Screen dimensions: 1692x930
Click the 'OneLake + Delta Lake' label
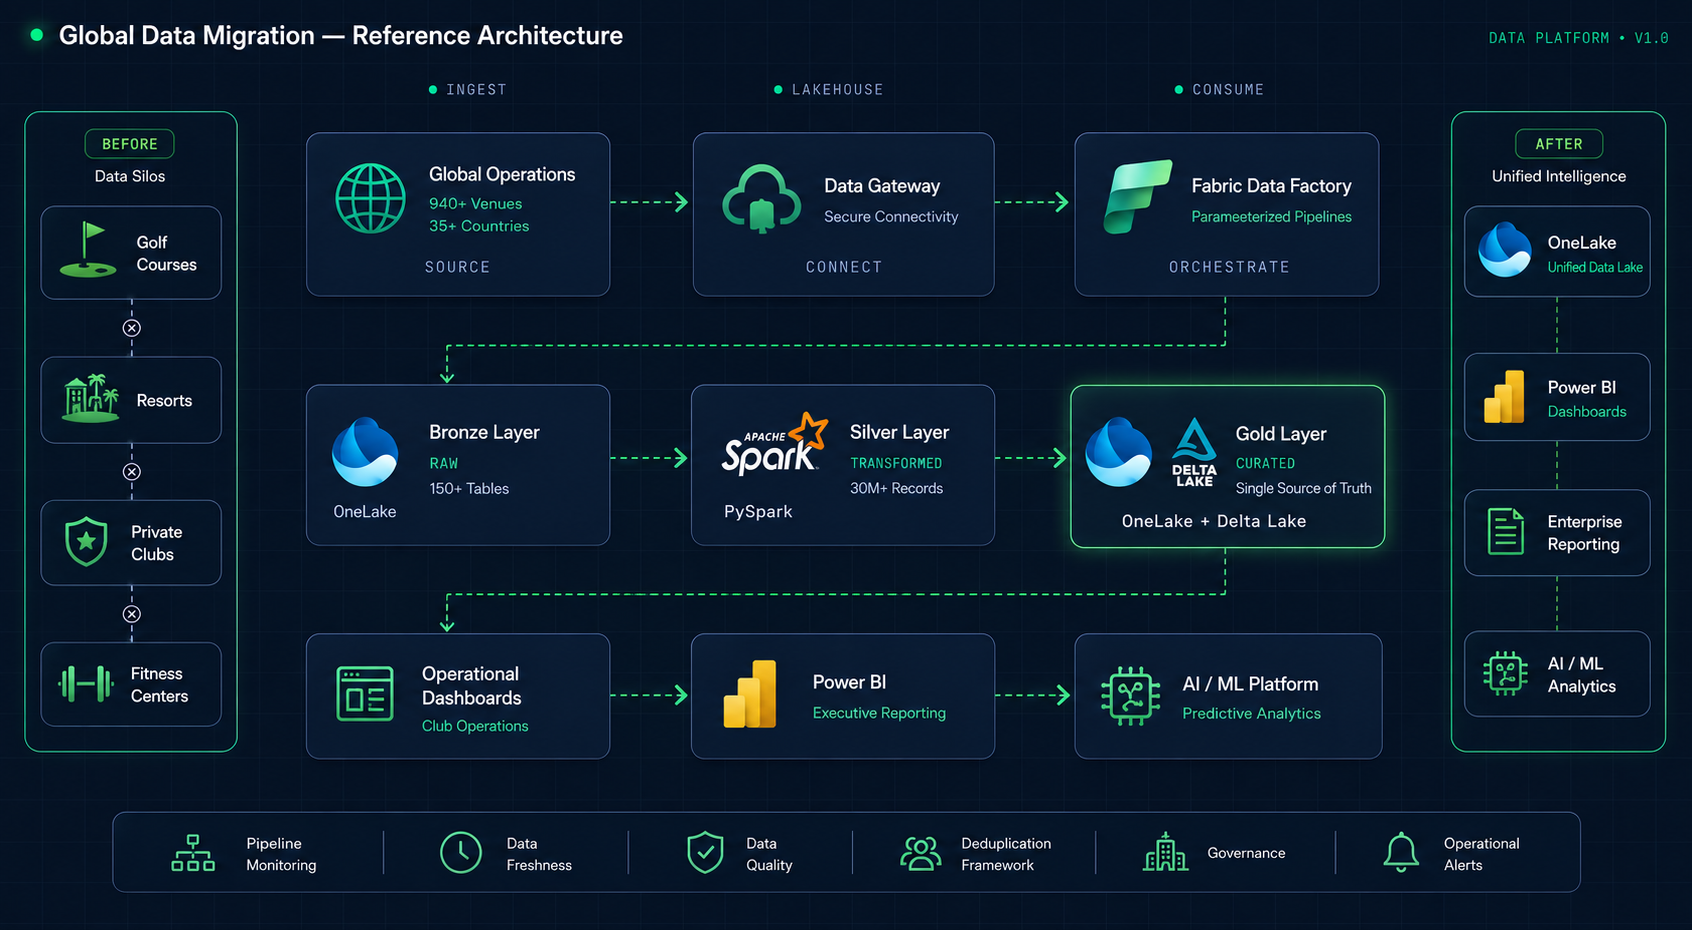pyautogui.click(x=1214, y=521)
